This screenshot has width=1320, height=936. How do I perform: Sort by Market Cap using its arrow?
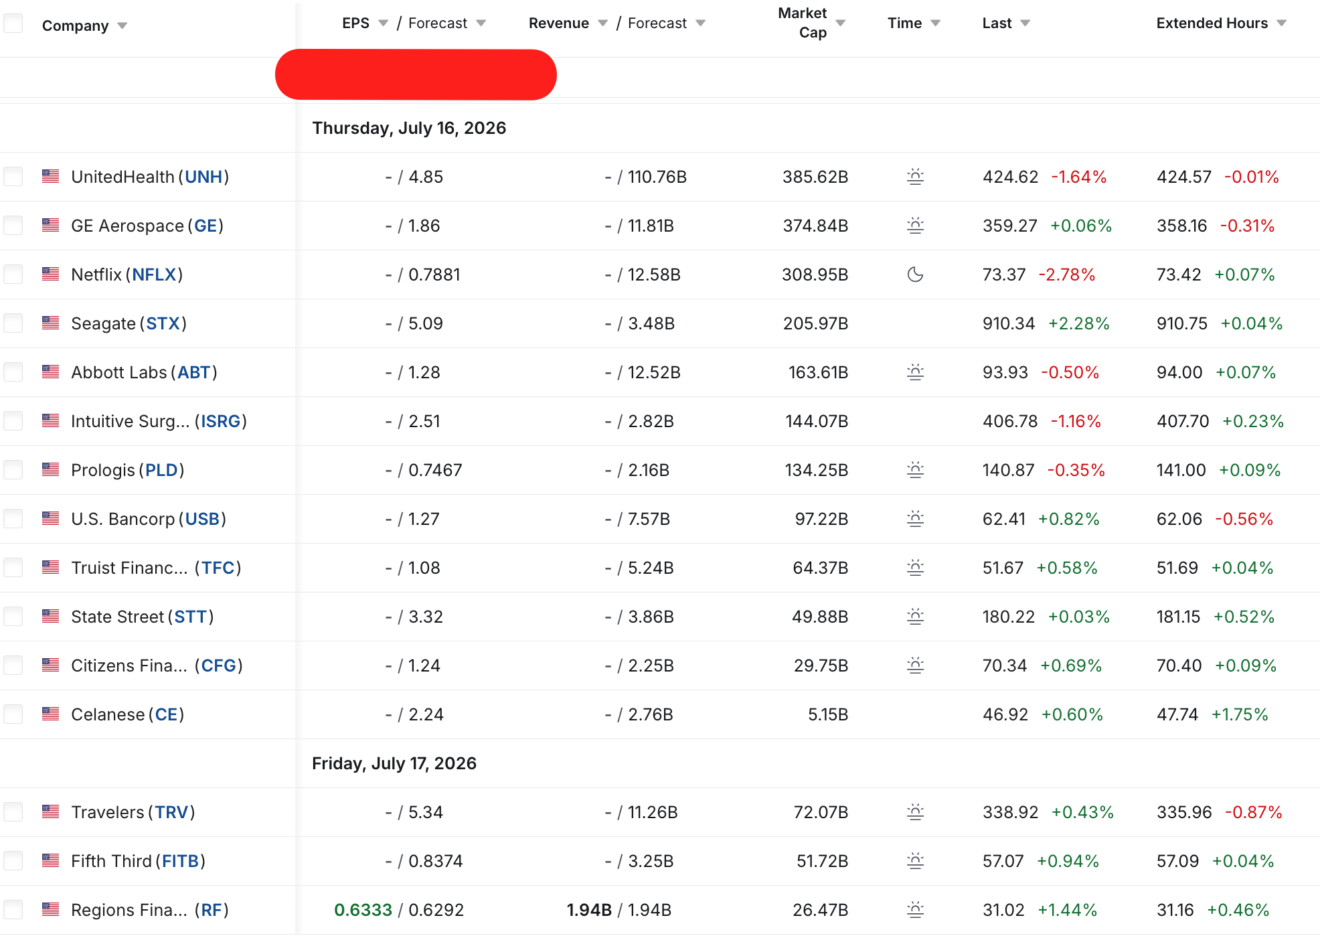(840, 23)
